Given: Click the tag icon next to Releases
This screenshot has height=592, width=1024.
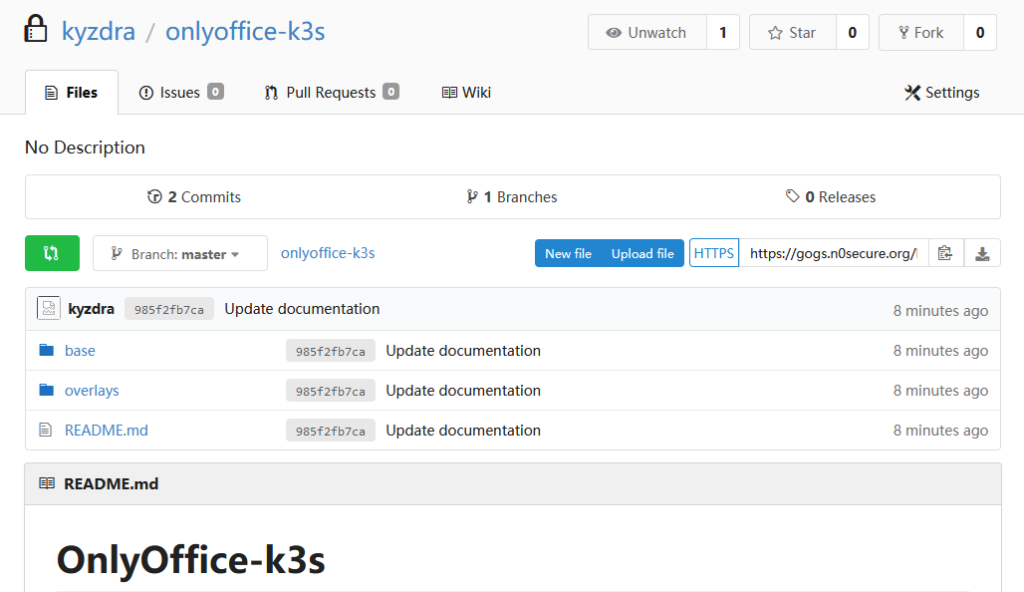Looking at the screenshot, I should point(792,196).
